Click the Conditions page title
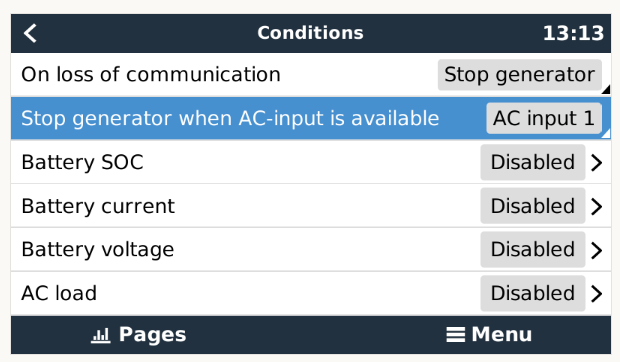620x362 pixels. [x=310, y=33]
